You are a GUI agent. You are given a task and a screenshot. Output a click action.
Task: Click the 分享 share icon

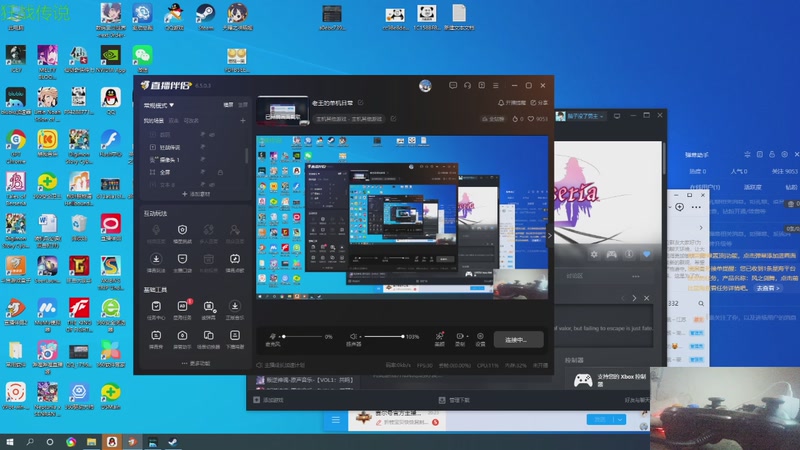[533, 103]
